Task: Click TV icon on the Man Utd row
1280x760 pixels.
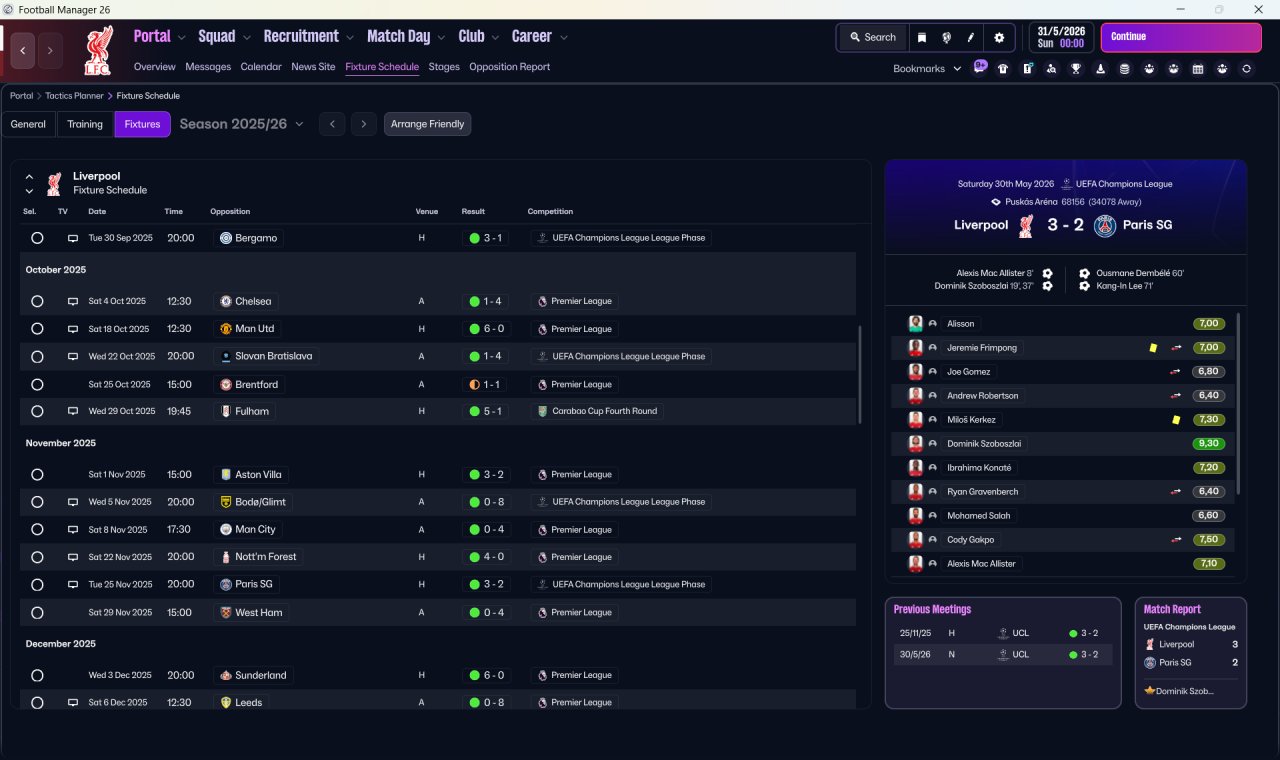Action: [x=73, y=329]
